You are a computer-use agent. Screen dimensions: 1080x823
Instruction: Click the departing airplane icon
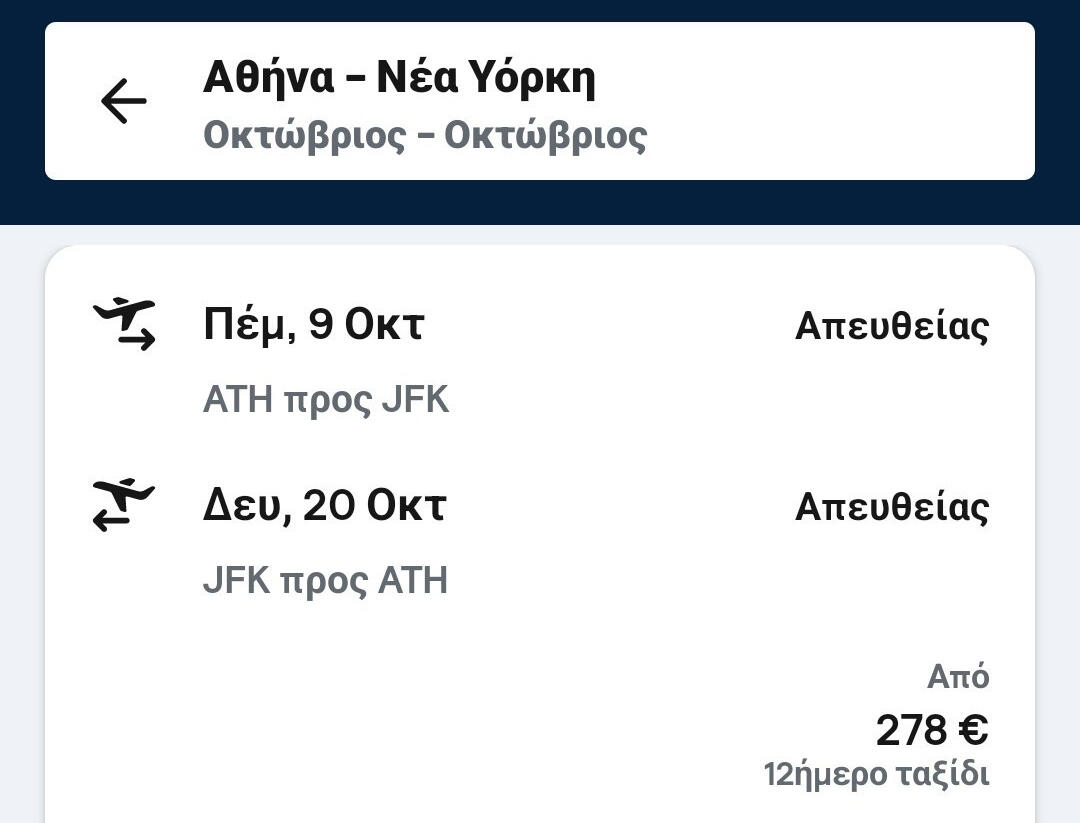[x=125, y=325]
